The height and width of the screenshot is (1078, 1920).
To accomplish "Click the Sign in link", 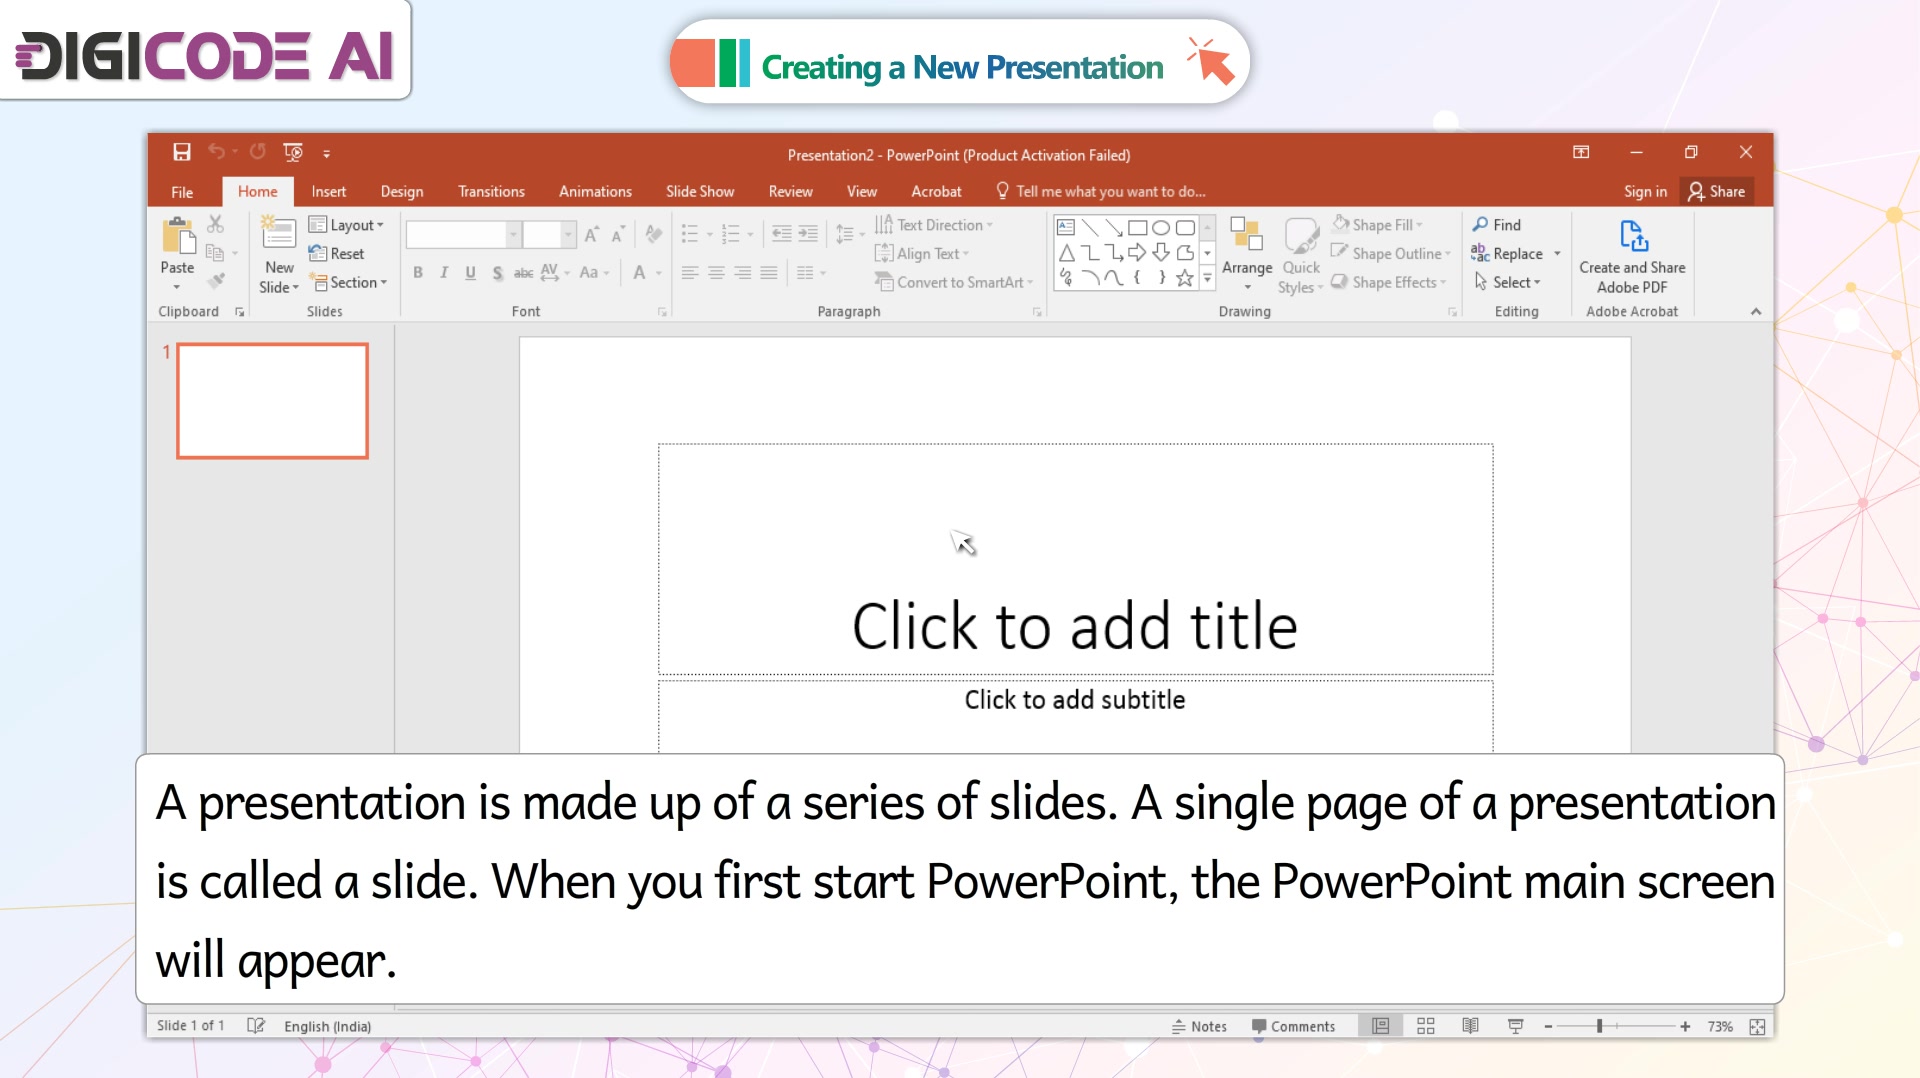I will coord(1645,192).
